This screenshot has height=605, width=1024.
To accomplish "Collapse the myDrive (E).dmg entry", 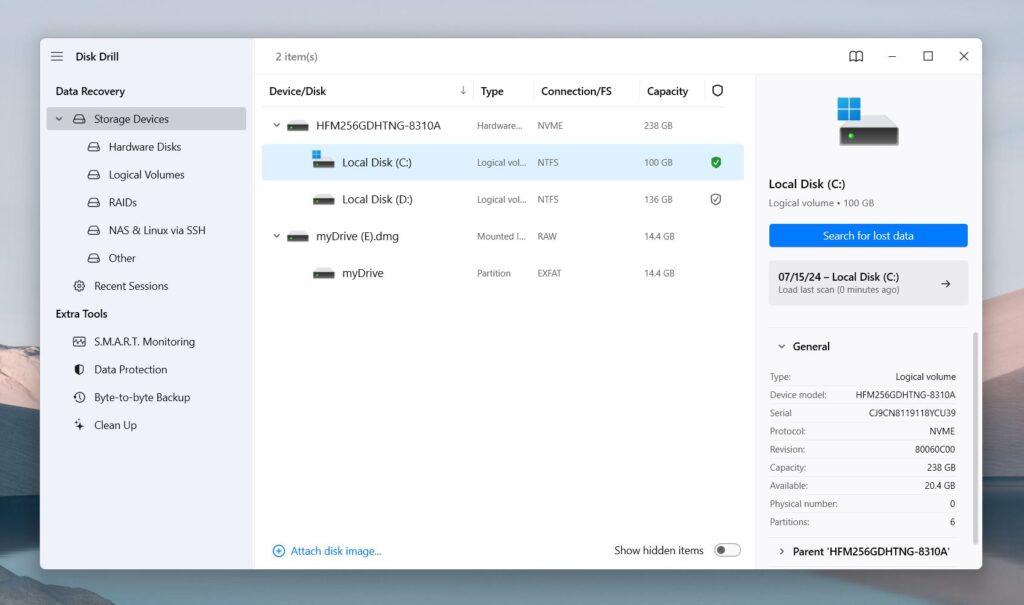I will (x=276, y=236).
